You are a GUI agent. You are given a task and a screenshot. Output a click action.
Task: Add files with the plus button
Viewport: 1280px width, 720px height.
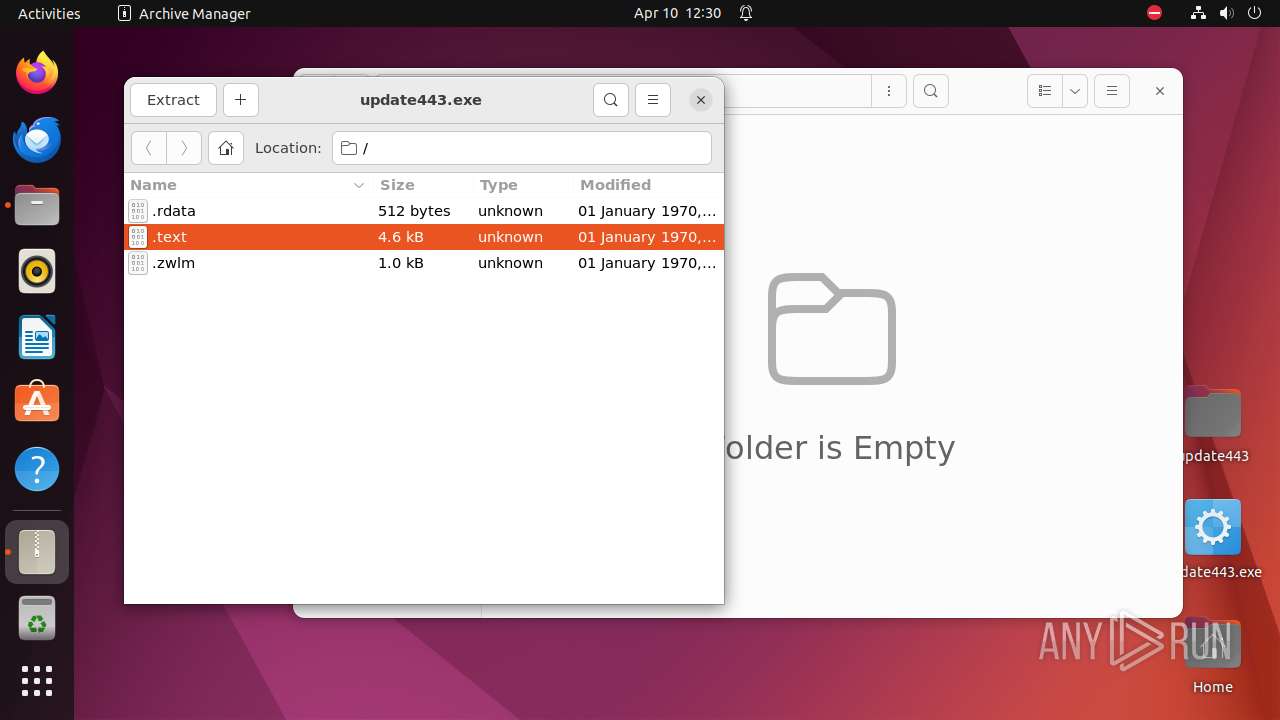[241, 100]
